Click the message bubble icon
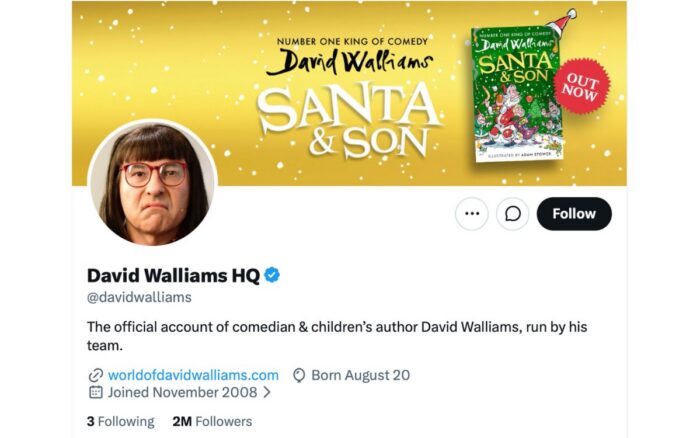 pyautogui.click(x=512, y=214)
